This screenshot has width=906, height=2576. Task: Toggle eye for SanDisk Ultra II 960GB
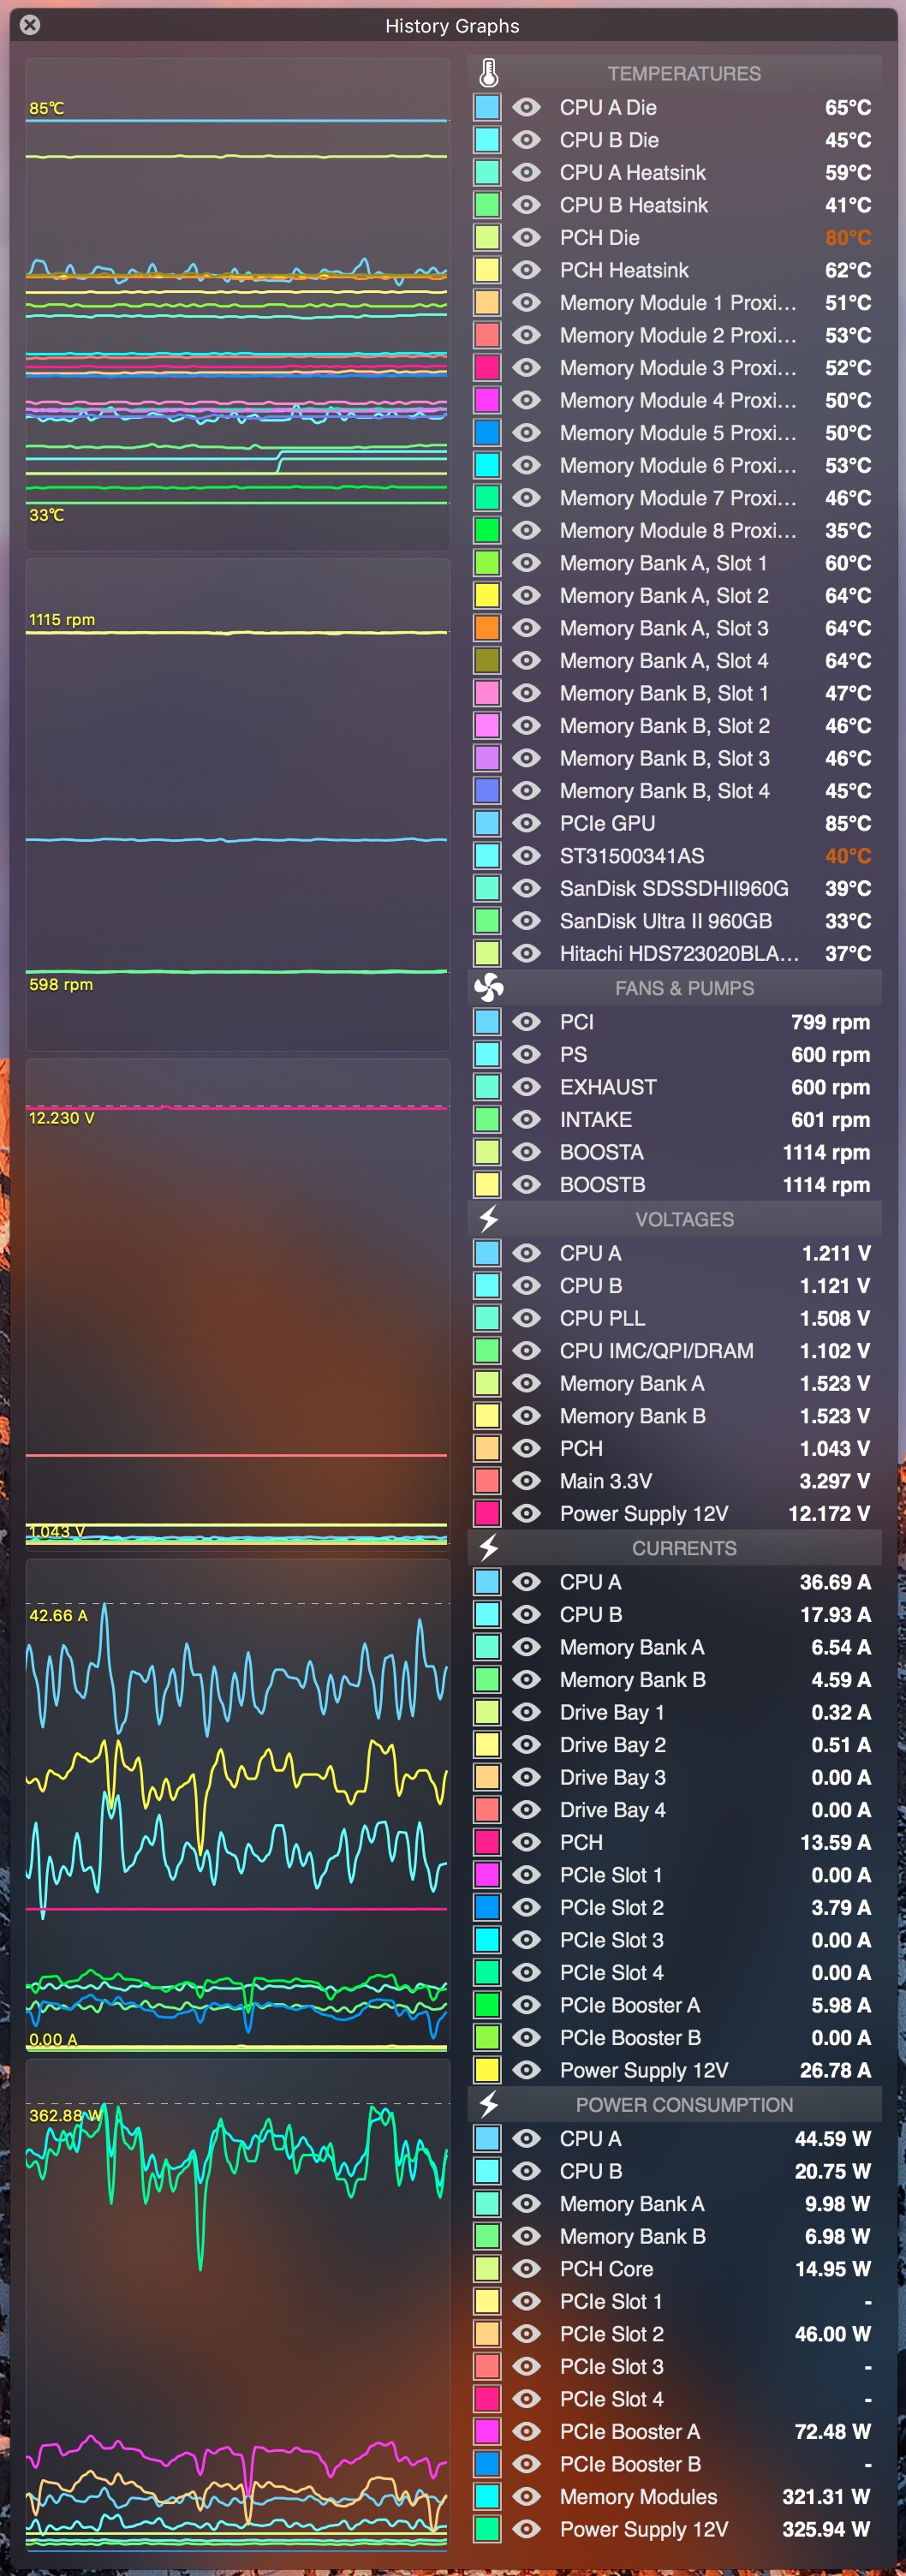click(526, 921)
